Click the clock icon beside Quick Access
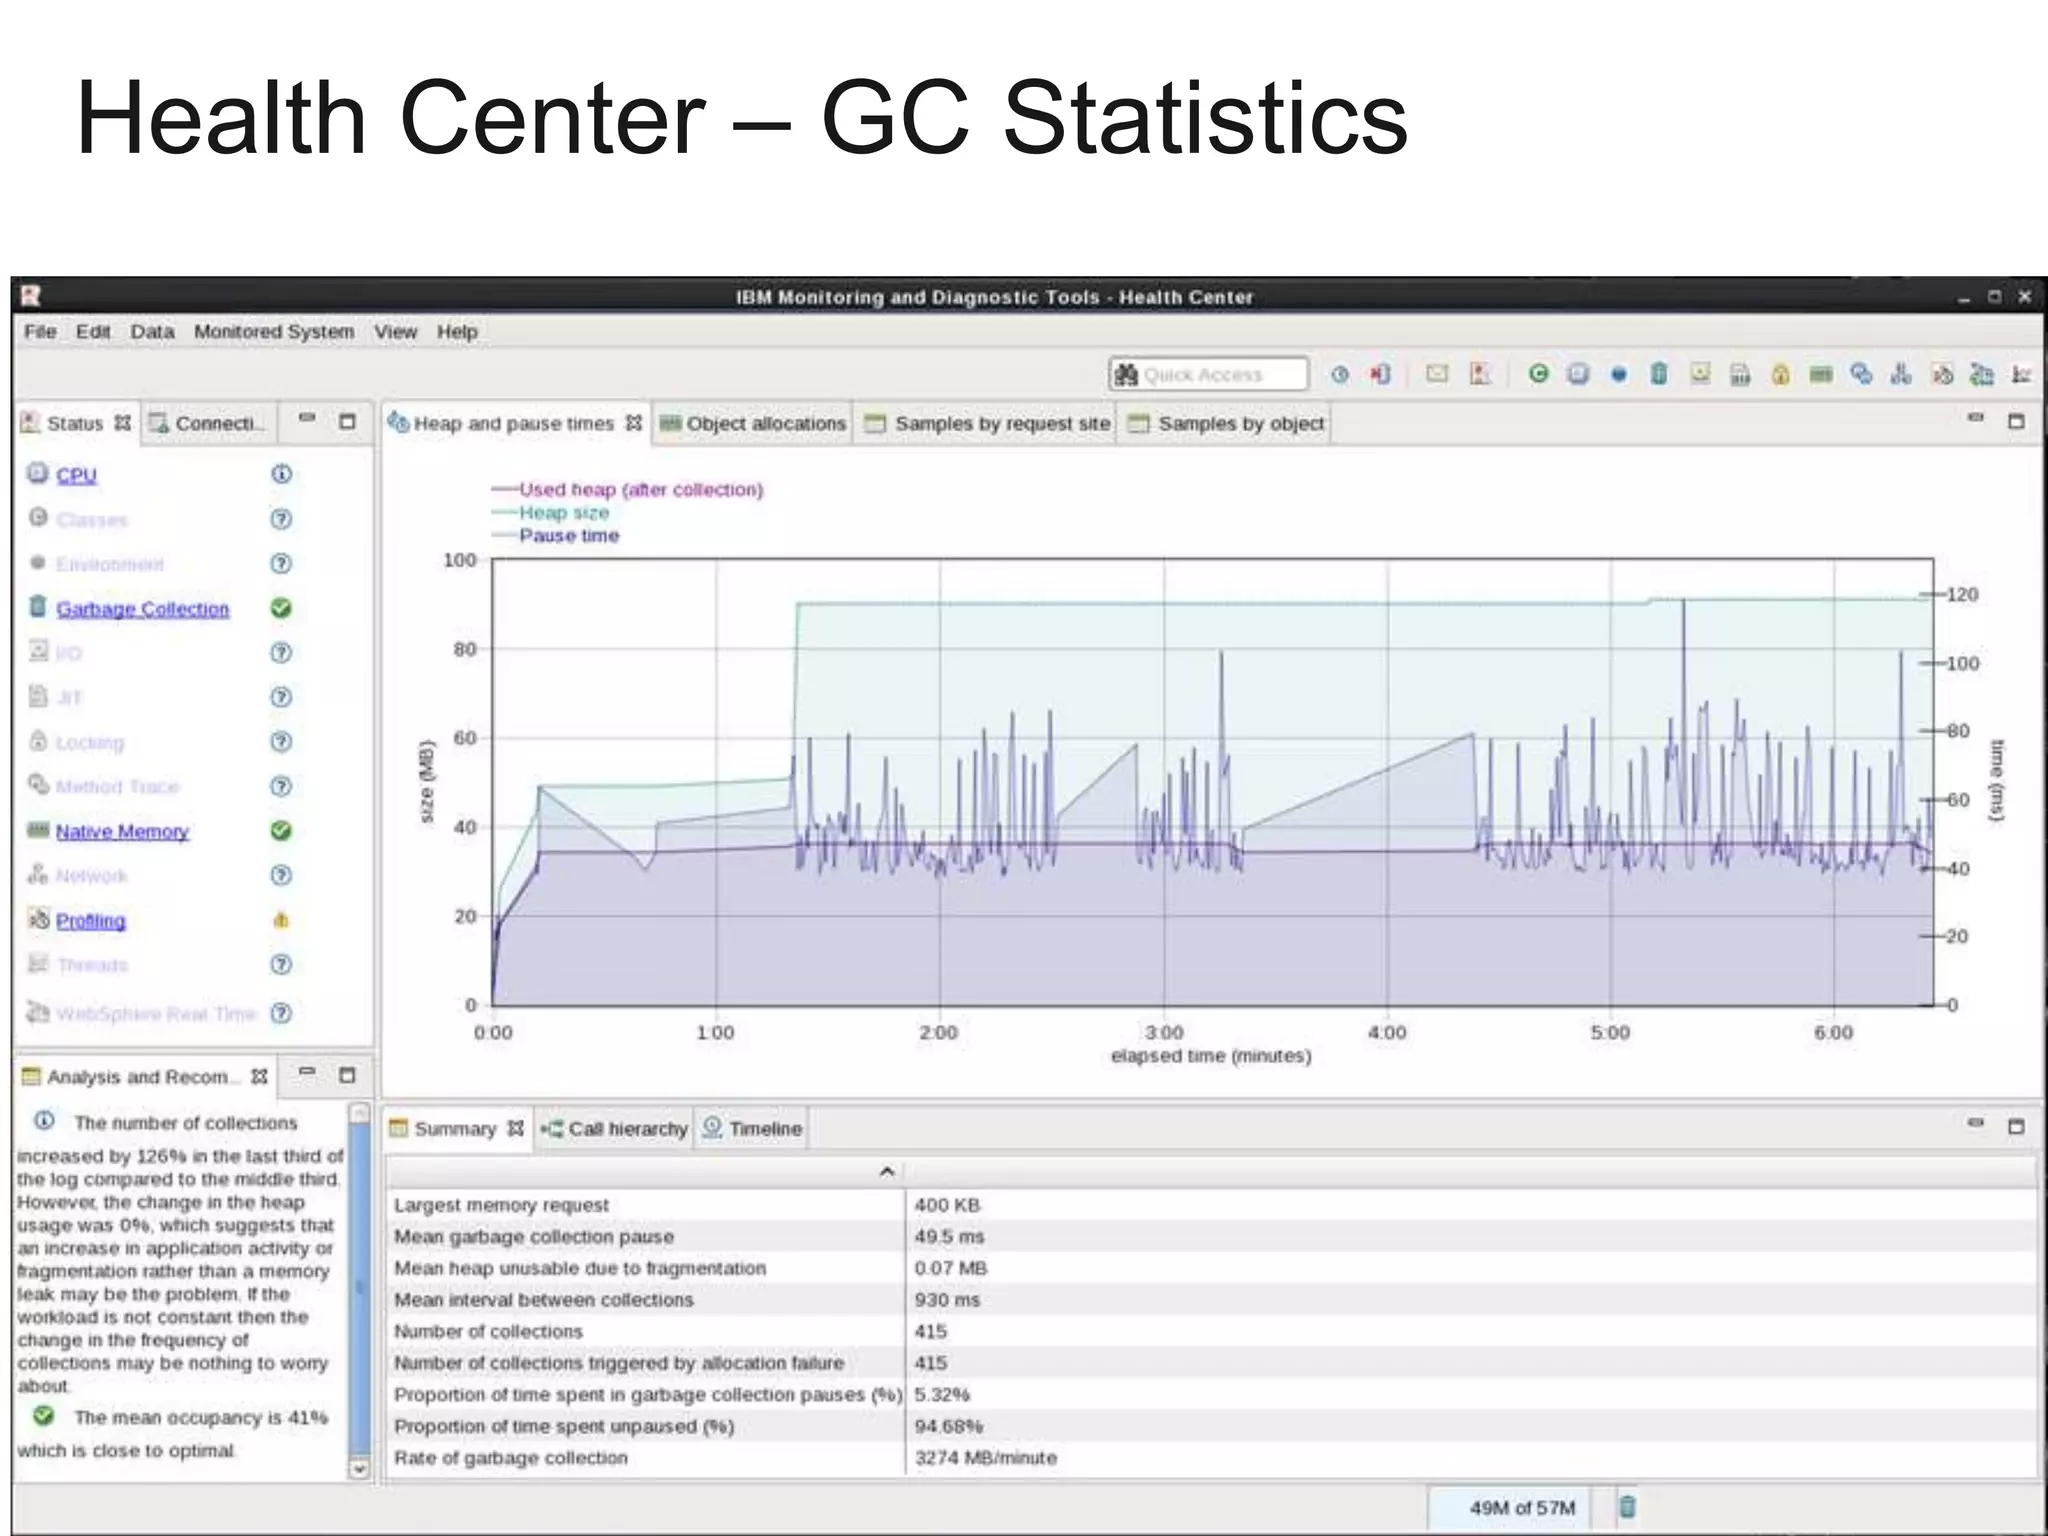Viewport: 2048px width, 1536px height. click(x=1340, y=374)
